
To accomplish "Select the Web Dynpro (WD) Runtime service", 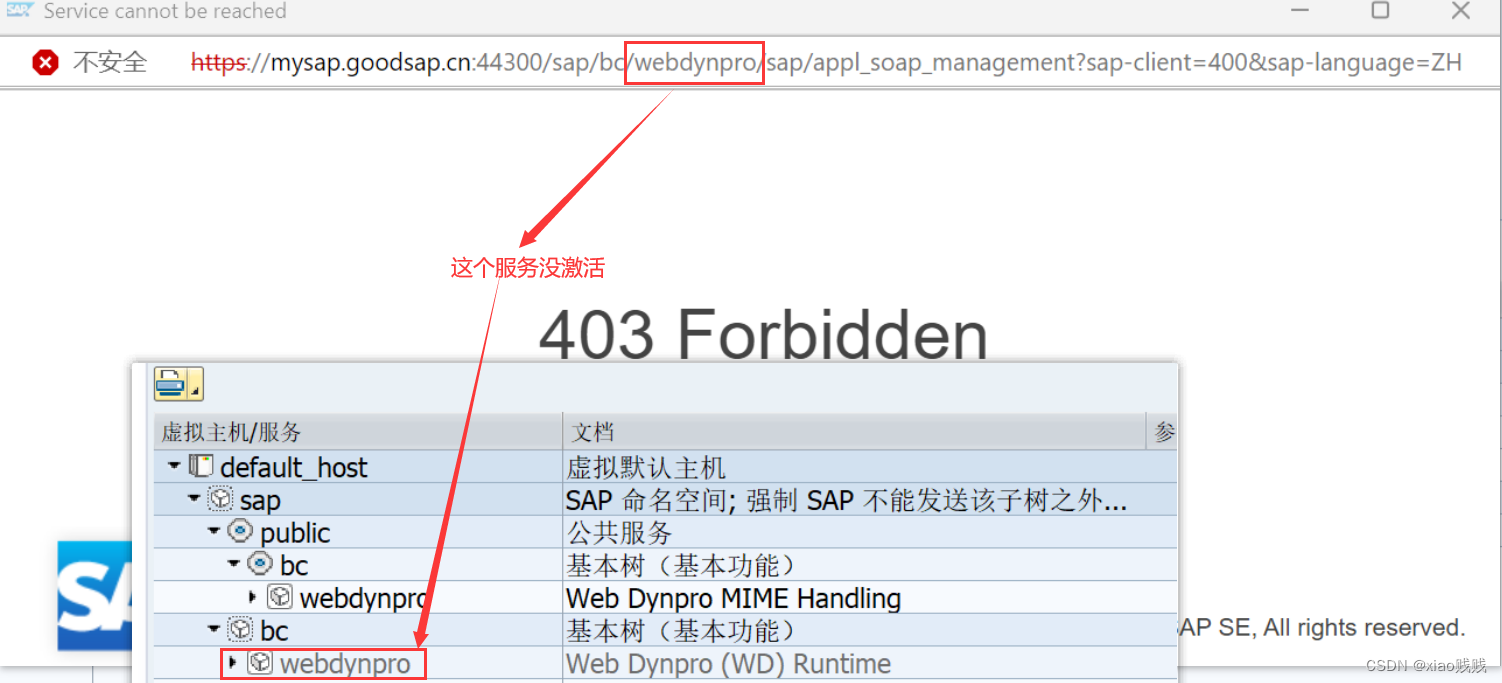I will (x=345, y=664).
